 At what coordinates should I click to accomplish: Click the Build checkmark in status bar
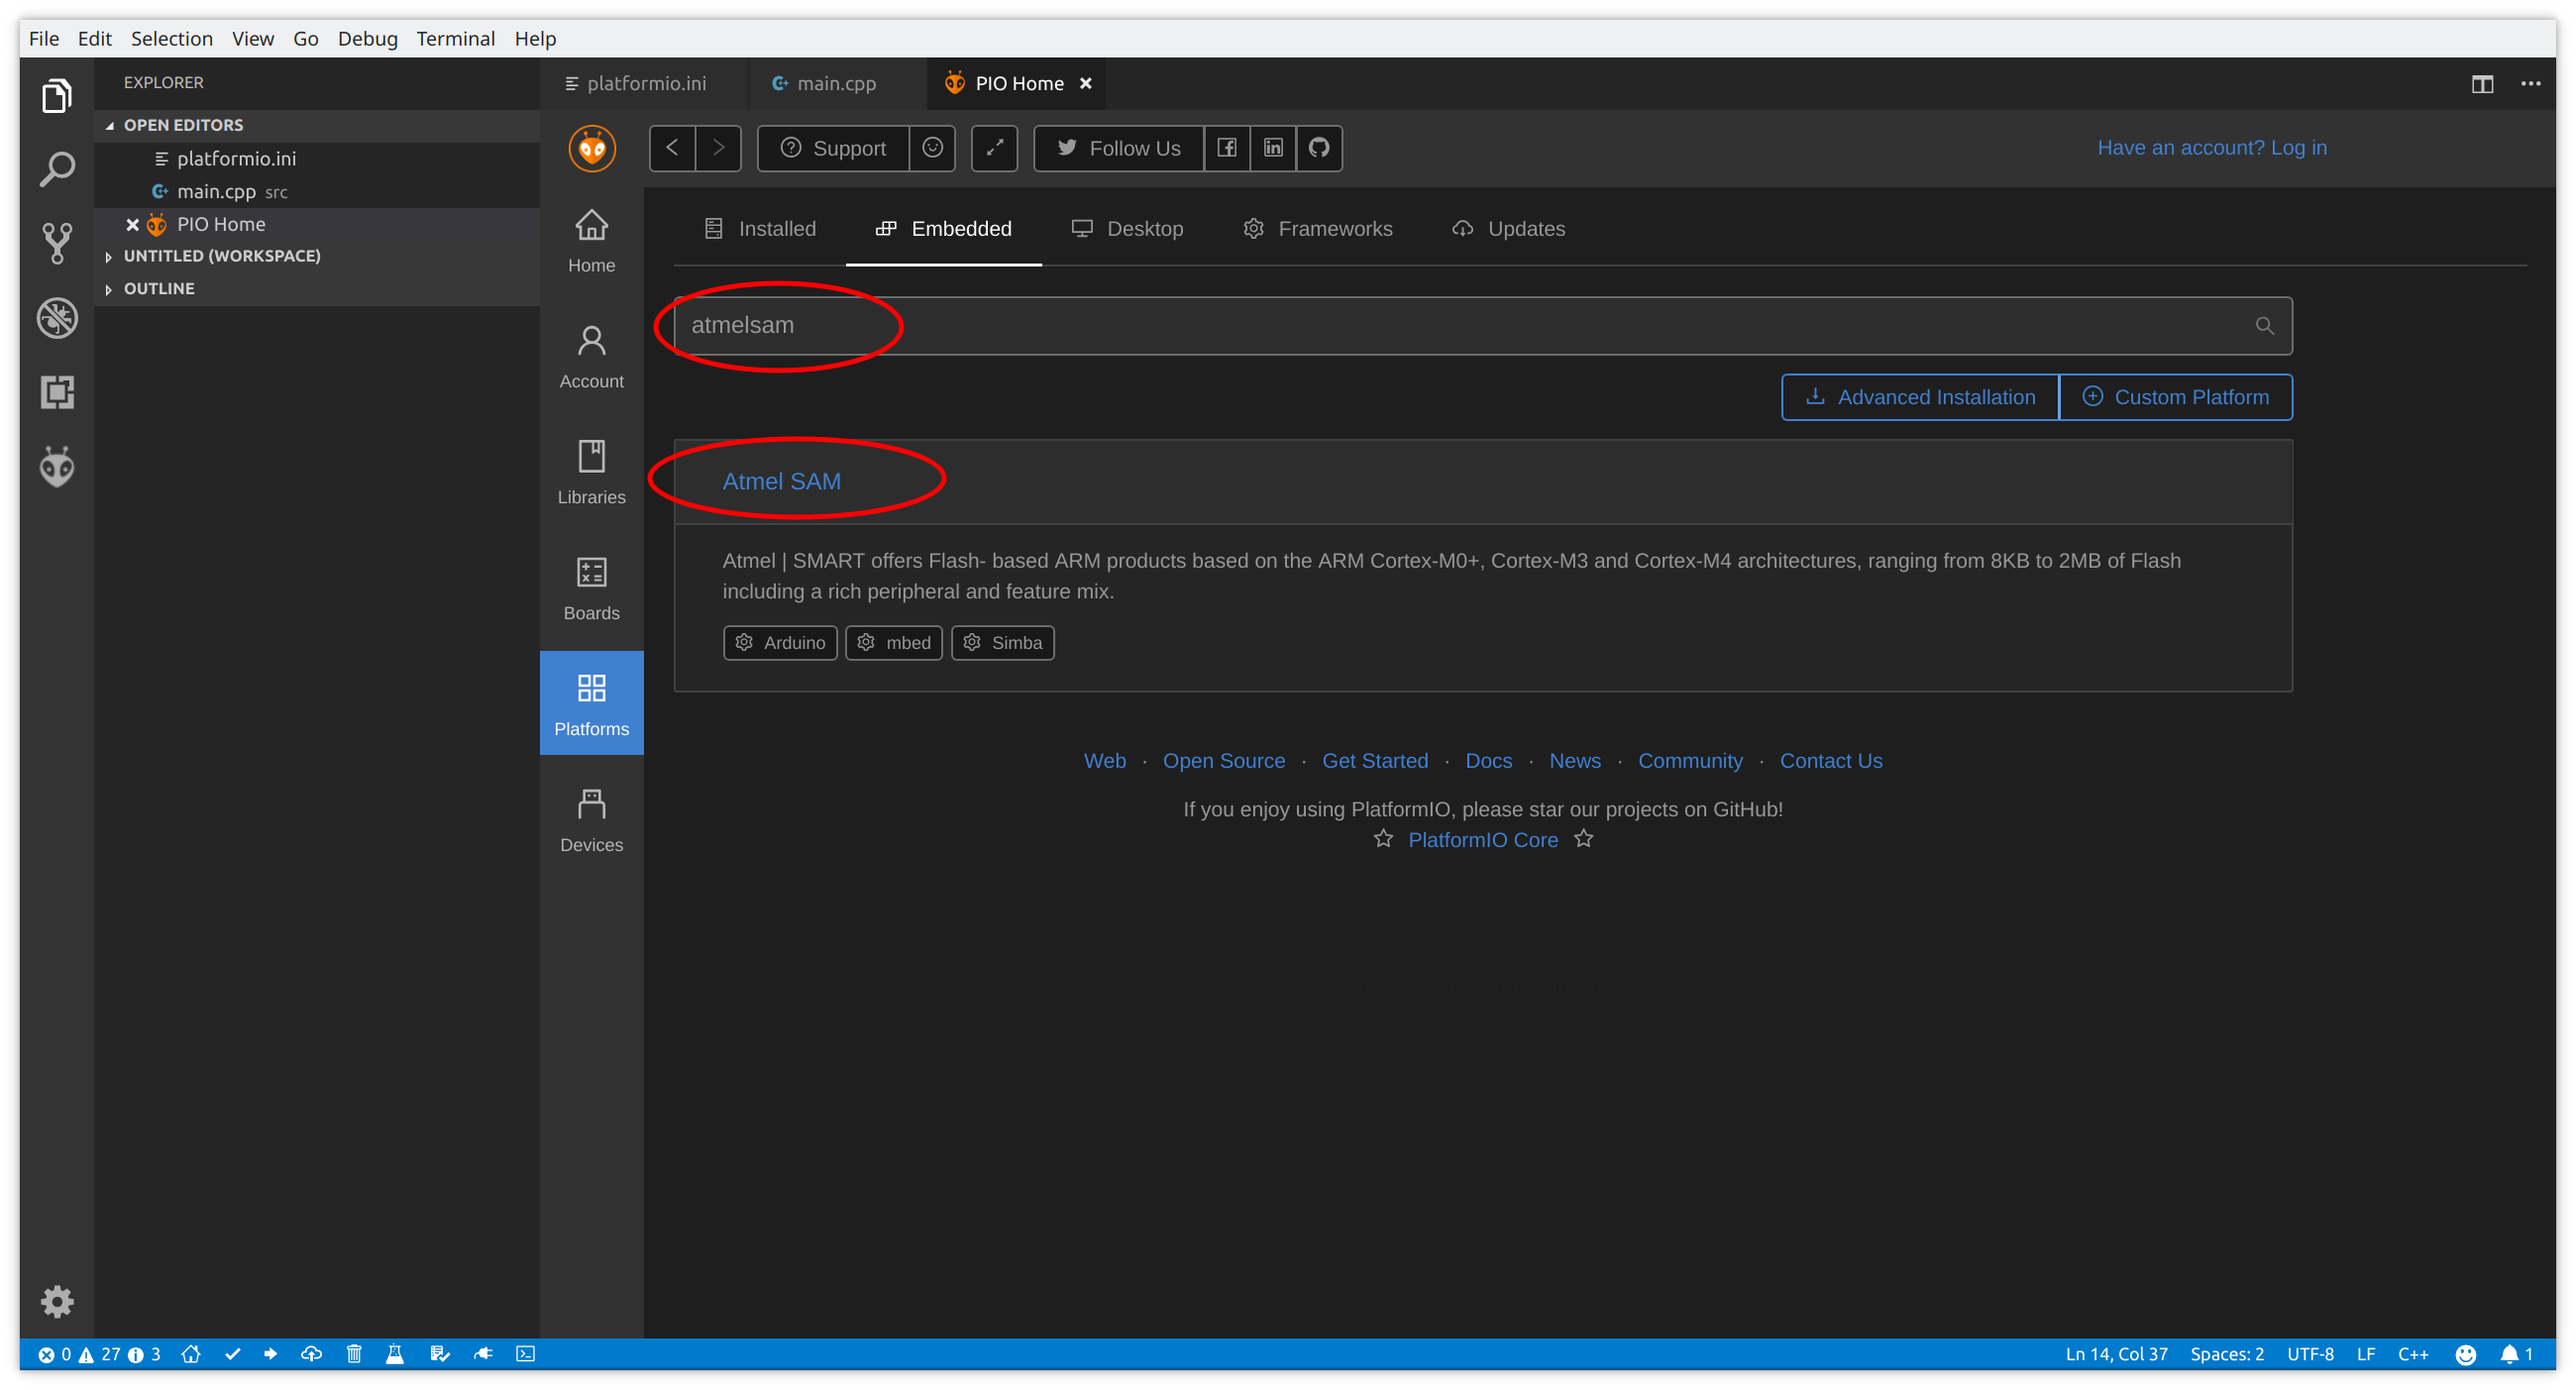click(x=233, y=1353)
